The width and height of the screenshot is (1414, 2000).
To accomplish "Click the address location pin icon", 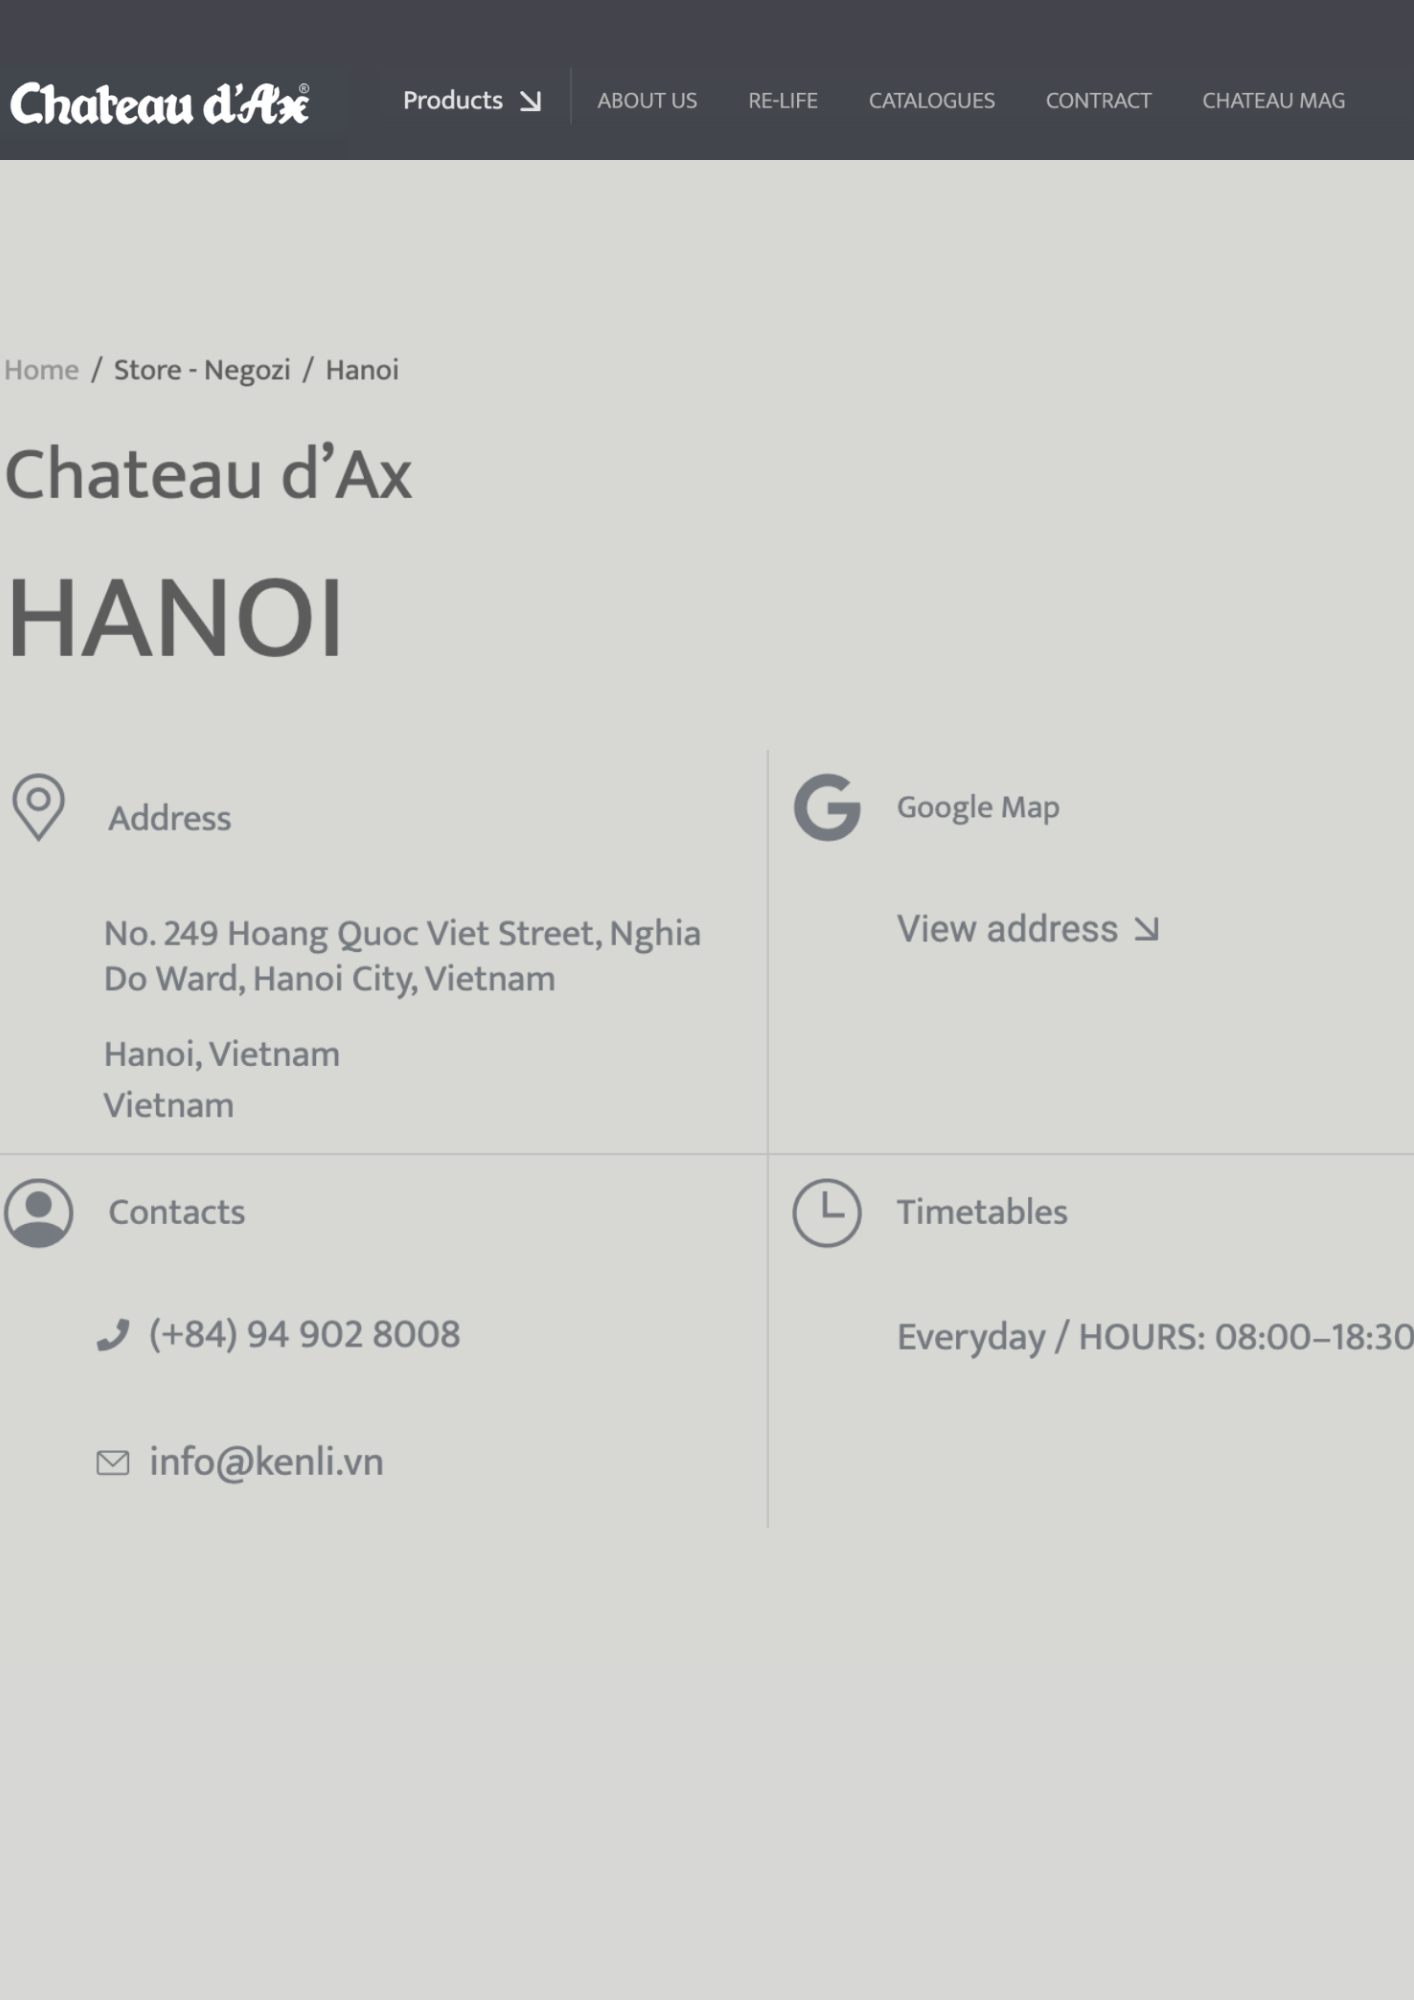I will (39, 806).
